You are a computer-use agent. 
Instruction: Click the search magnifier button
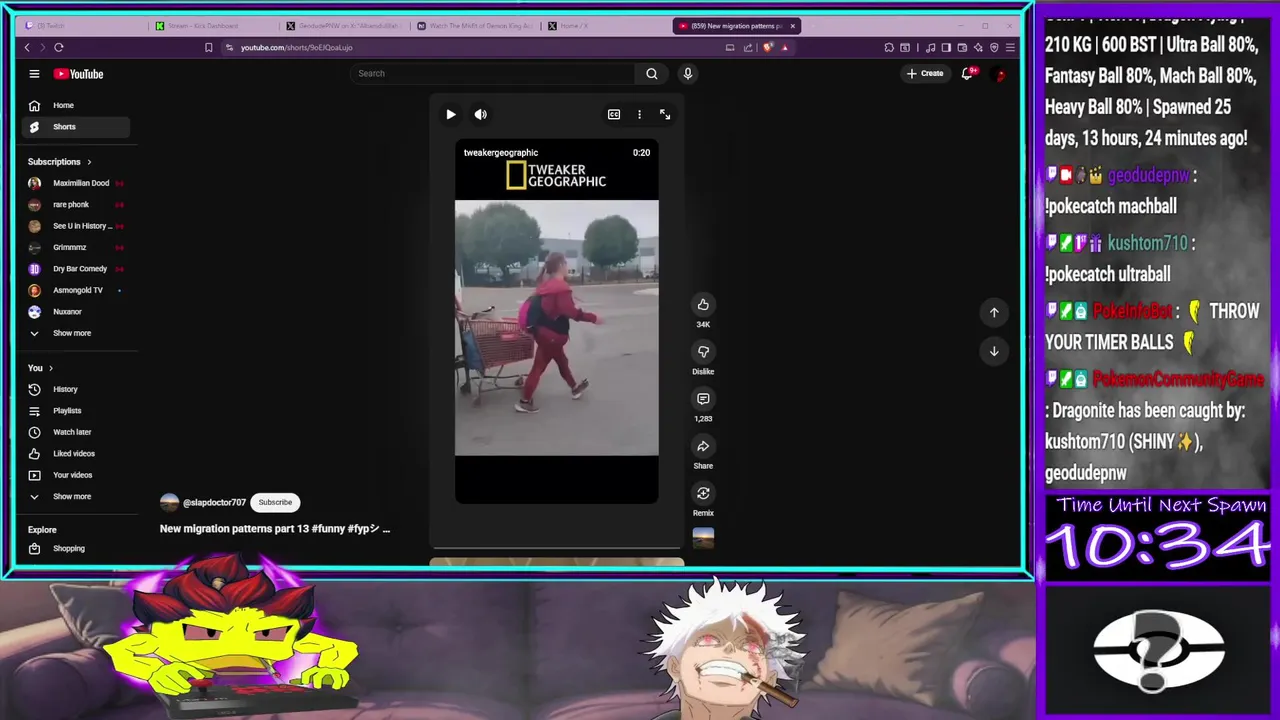coord(651,73)
